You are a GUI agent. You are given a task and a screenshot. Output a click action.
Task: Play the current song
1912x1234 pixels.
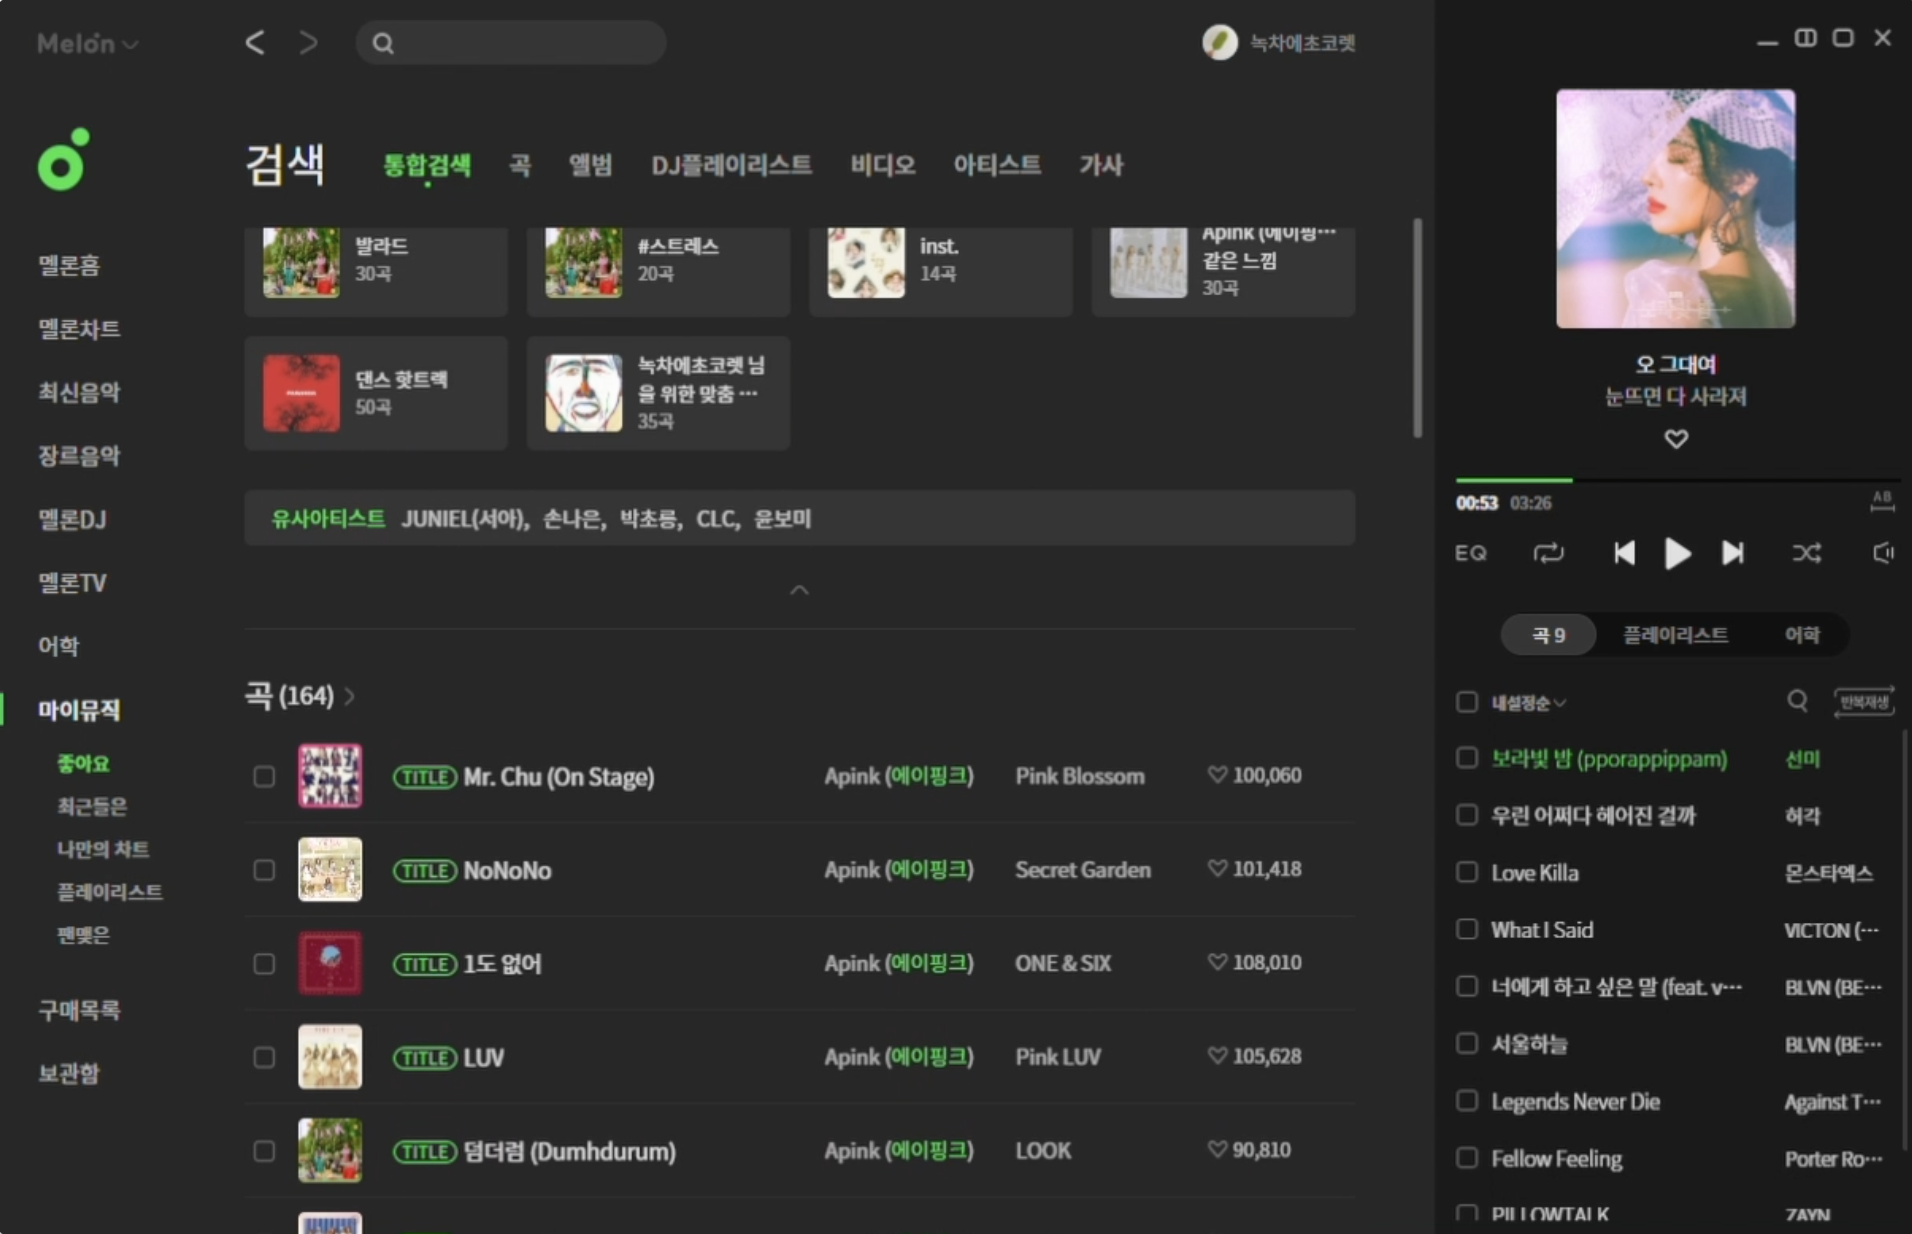(x=1677, y=553)
